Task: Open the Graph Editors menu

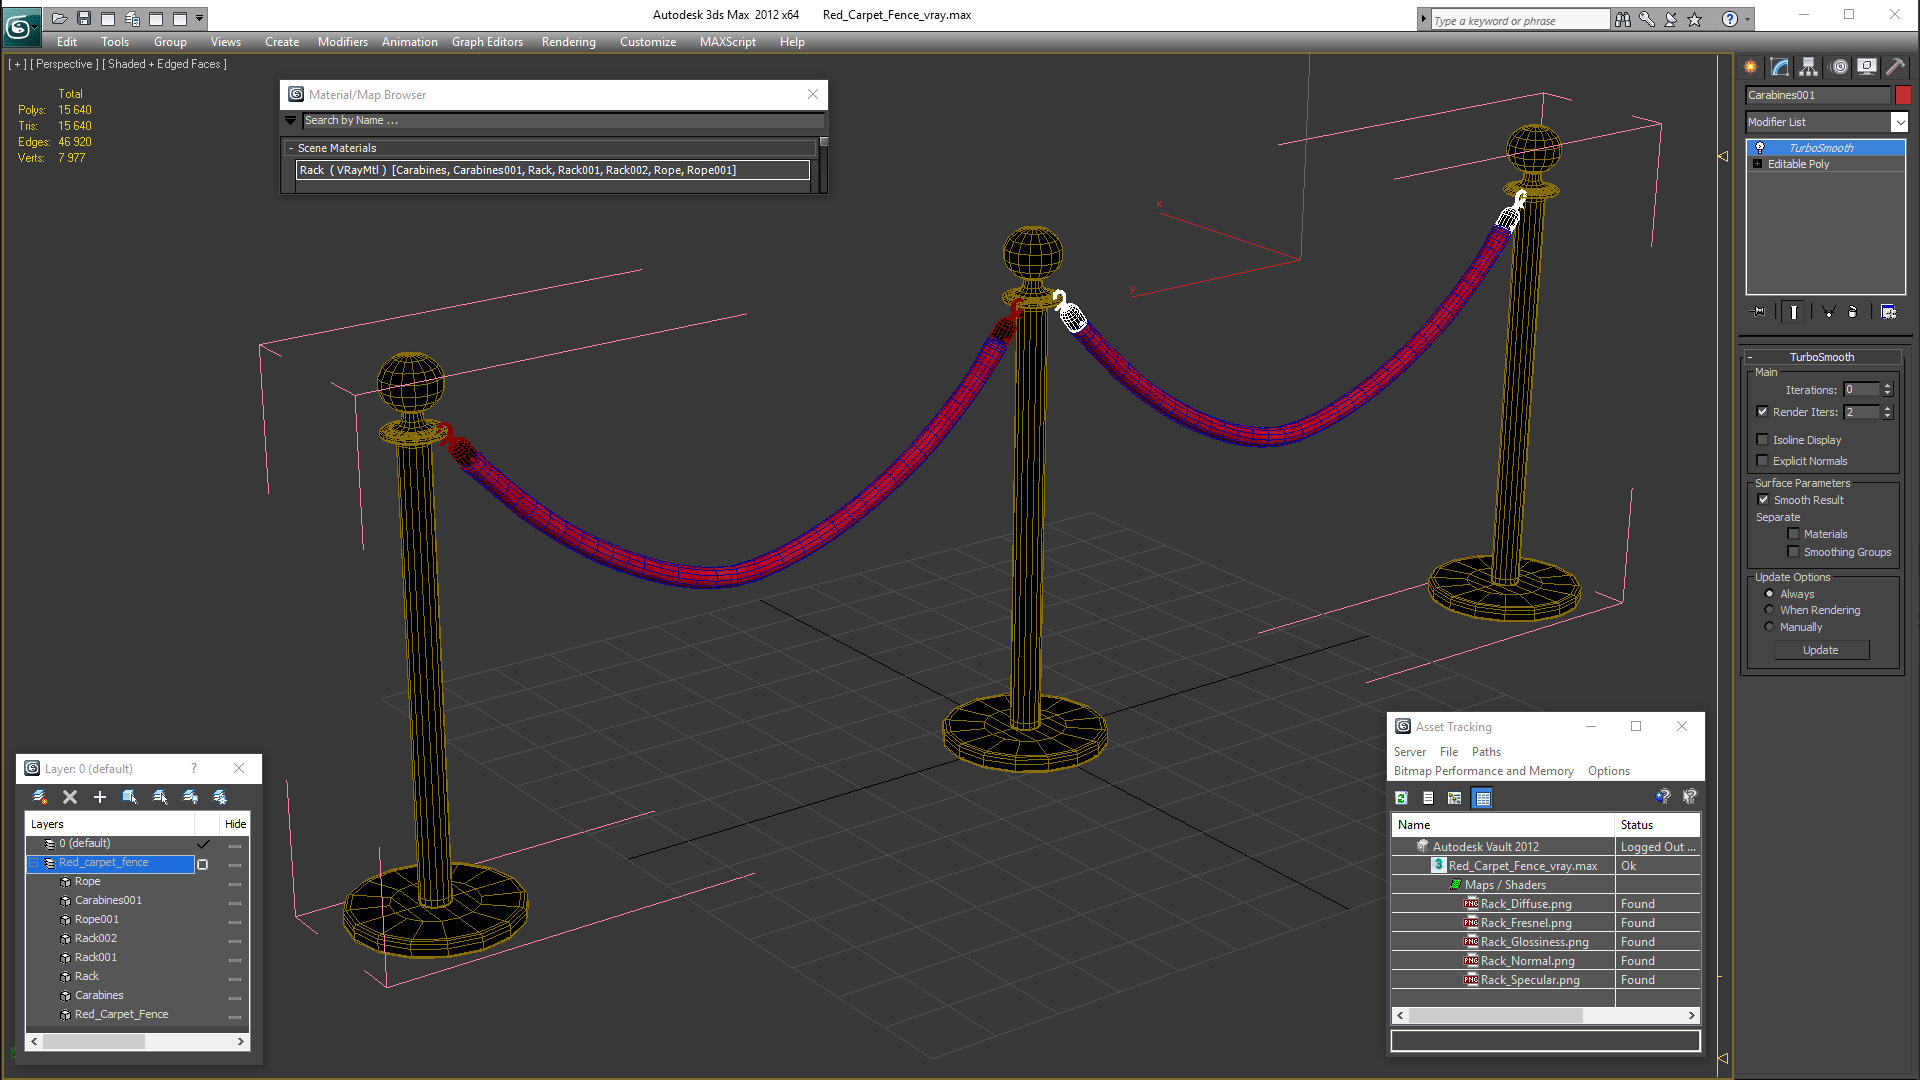Action: [487, 42]
